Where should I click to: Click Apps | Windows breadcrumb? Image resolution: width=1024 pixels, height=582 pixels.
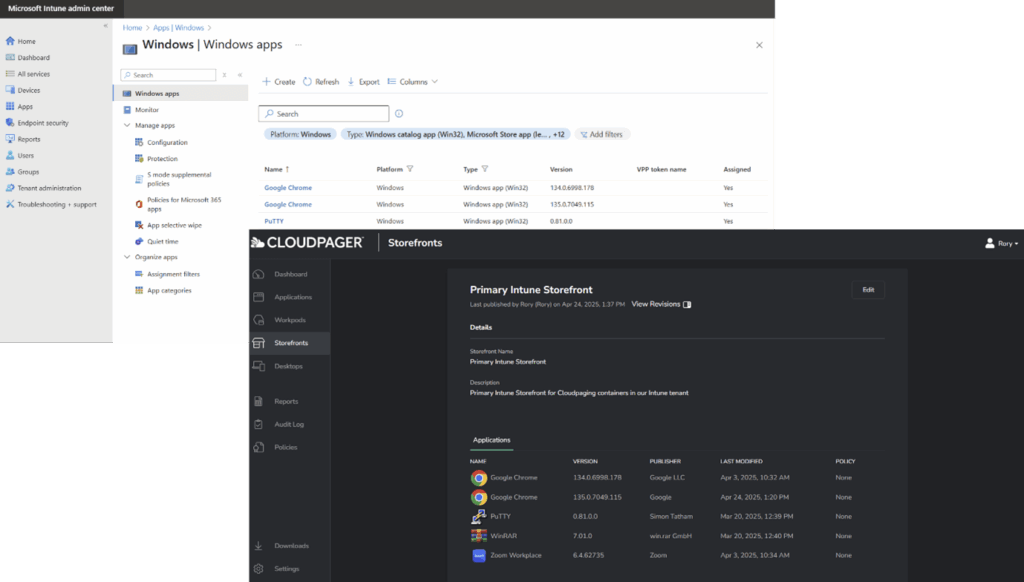pos(178,28)
